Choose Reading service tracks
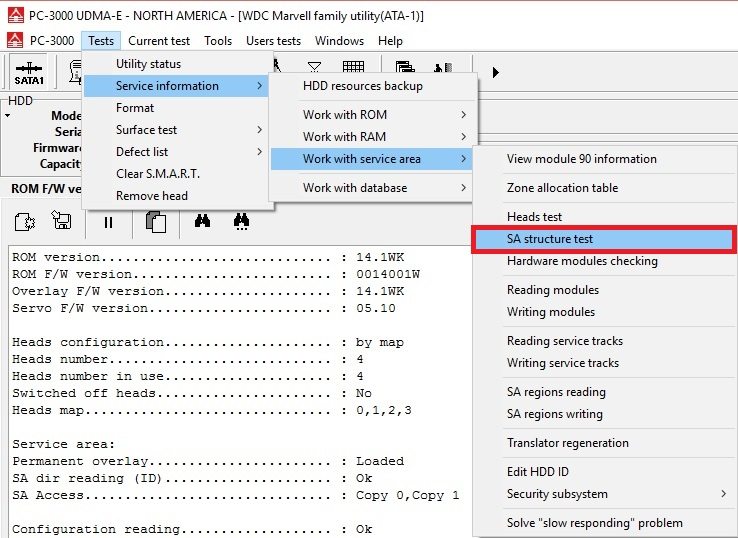The image size is (738, 538). coord(605,341)
